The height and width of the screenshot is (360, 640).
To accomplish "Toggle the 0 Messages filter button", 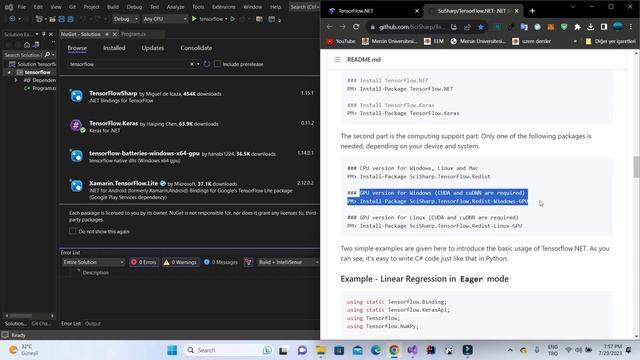I will tap(221, 262).
